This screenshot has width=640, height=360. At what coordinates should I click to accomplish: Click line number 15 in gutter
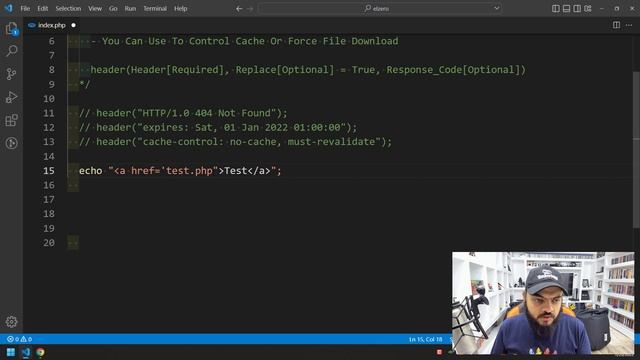(49, 171)
